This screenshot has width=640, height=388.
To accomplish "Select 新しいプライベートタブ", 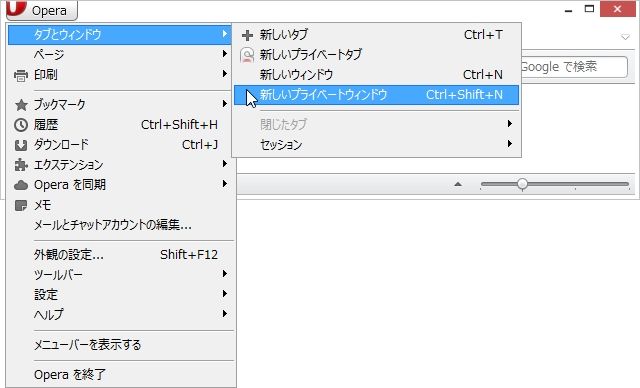I will tap(376, 55).
